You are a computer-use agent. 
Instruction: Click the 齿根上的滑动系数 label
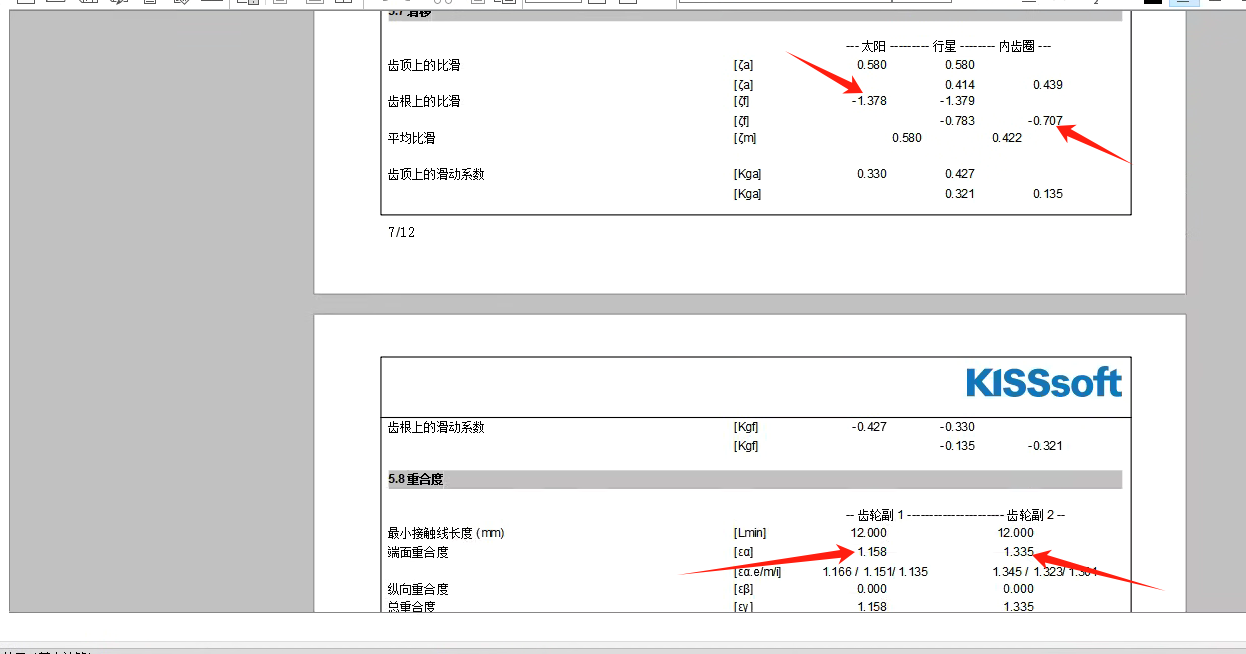coord(436,428)
